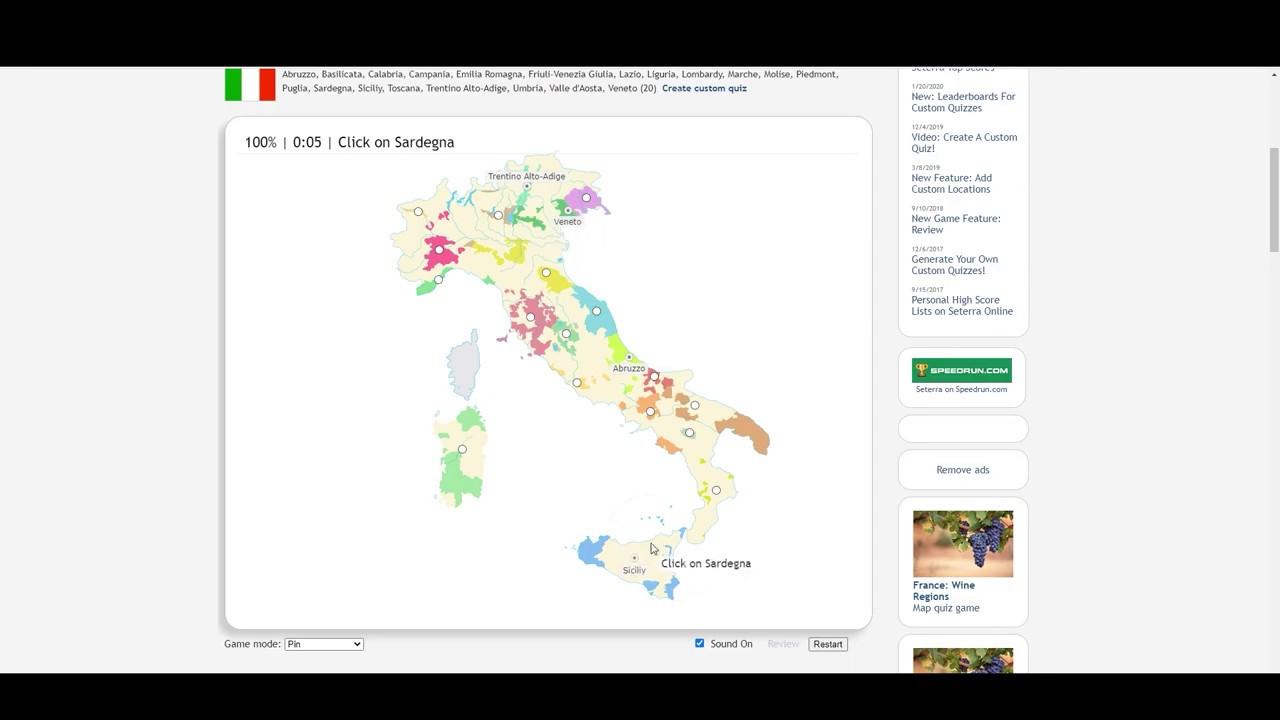The width and height of the screenshot is (1280, 720).
Task: Open Video: Create A Custom Quiz link
Action: [964, 143]
